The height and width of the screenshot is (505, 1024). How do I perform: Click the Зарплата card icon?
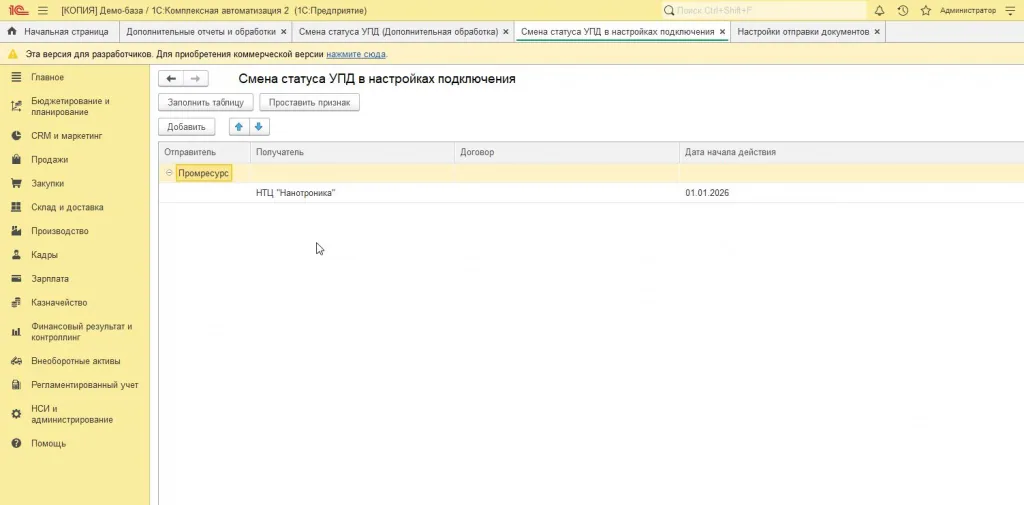click(x=17, y=278)
